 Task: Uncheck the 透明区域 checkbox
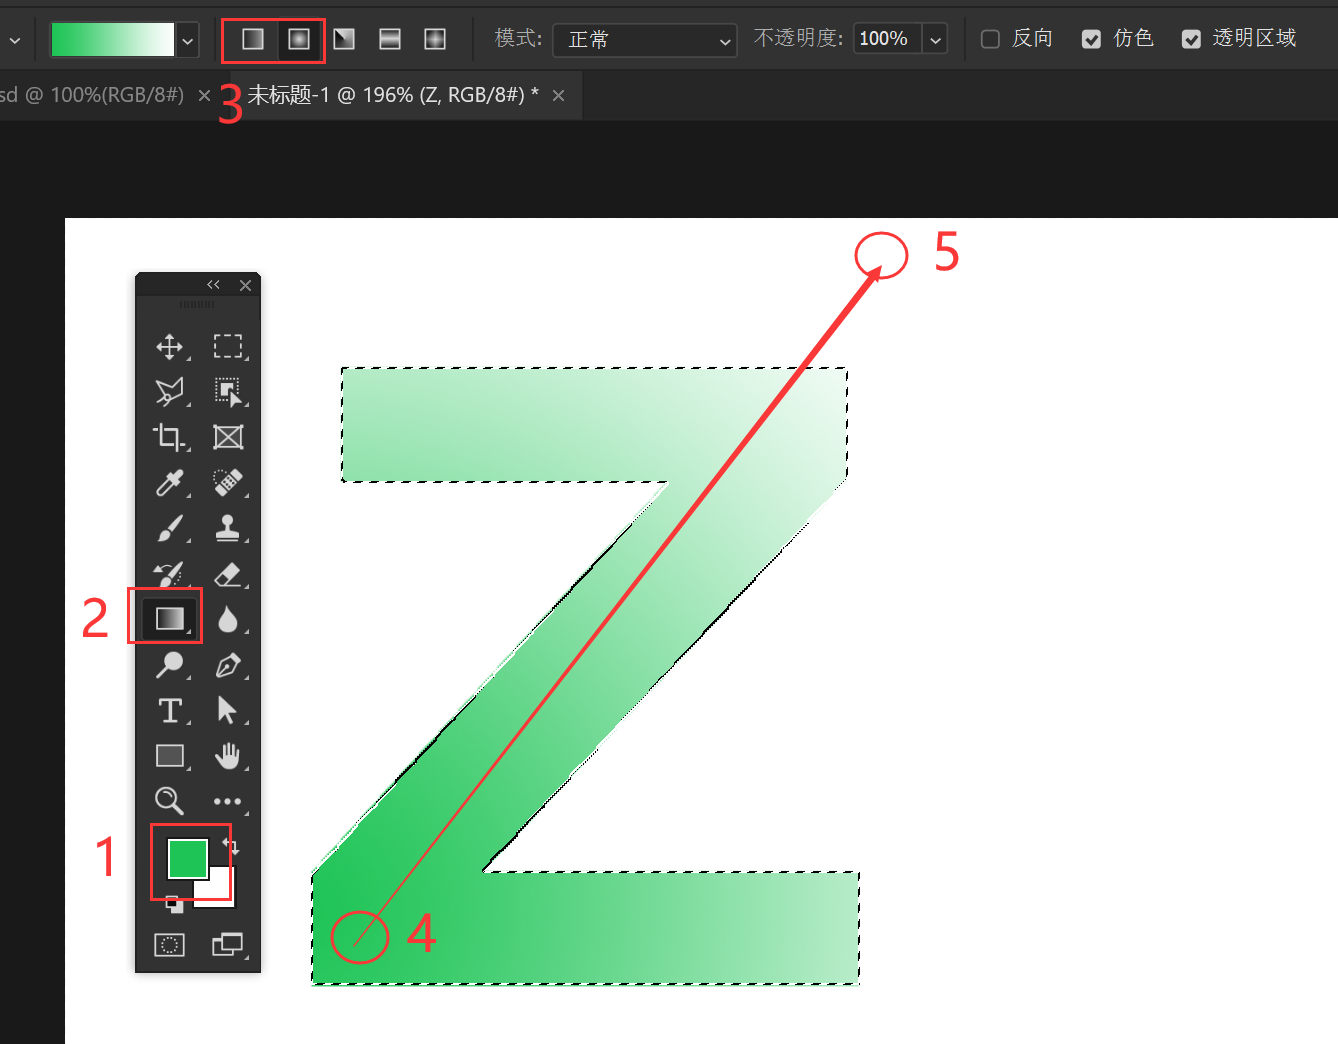tap(1191, 39)
